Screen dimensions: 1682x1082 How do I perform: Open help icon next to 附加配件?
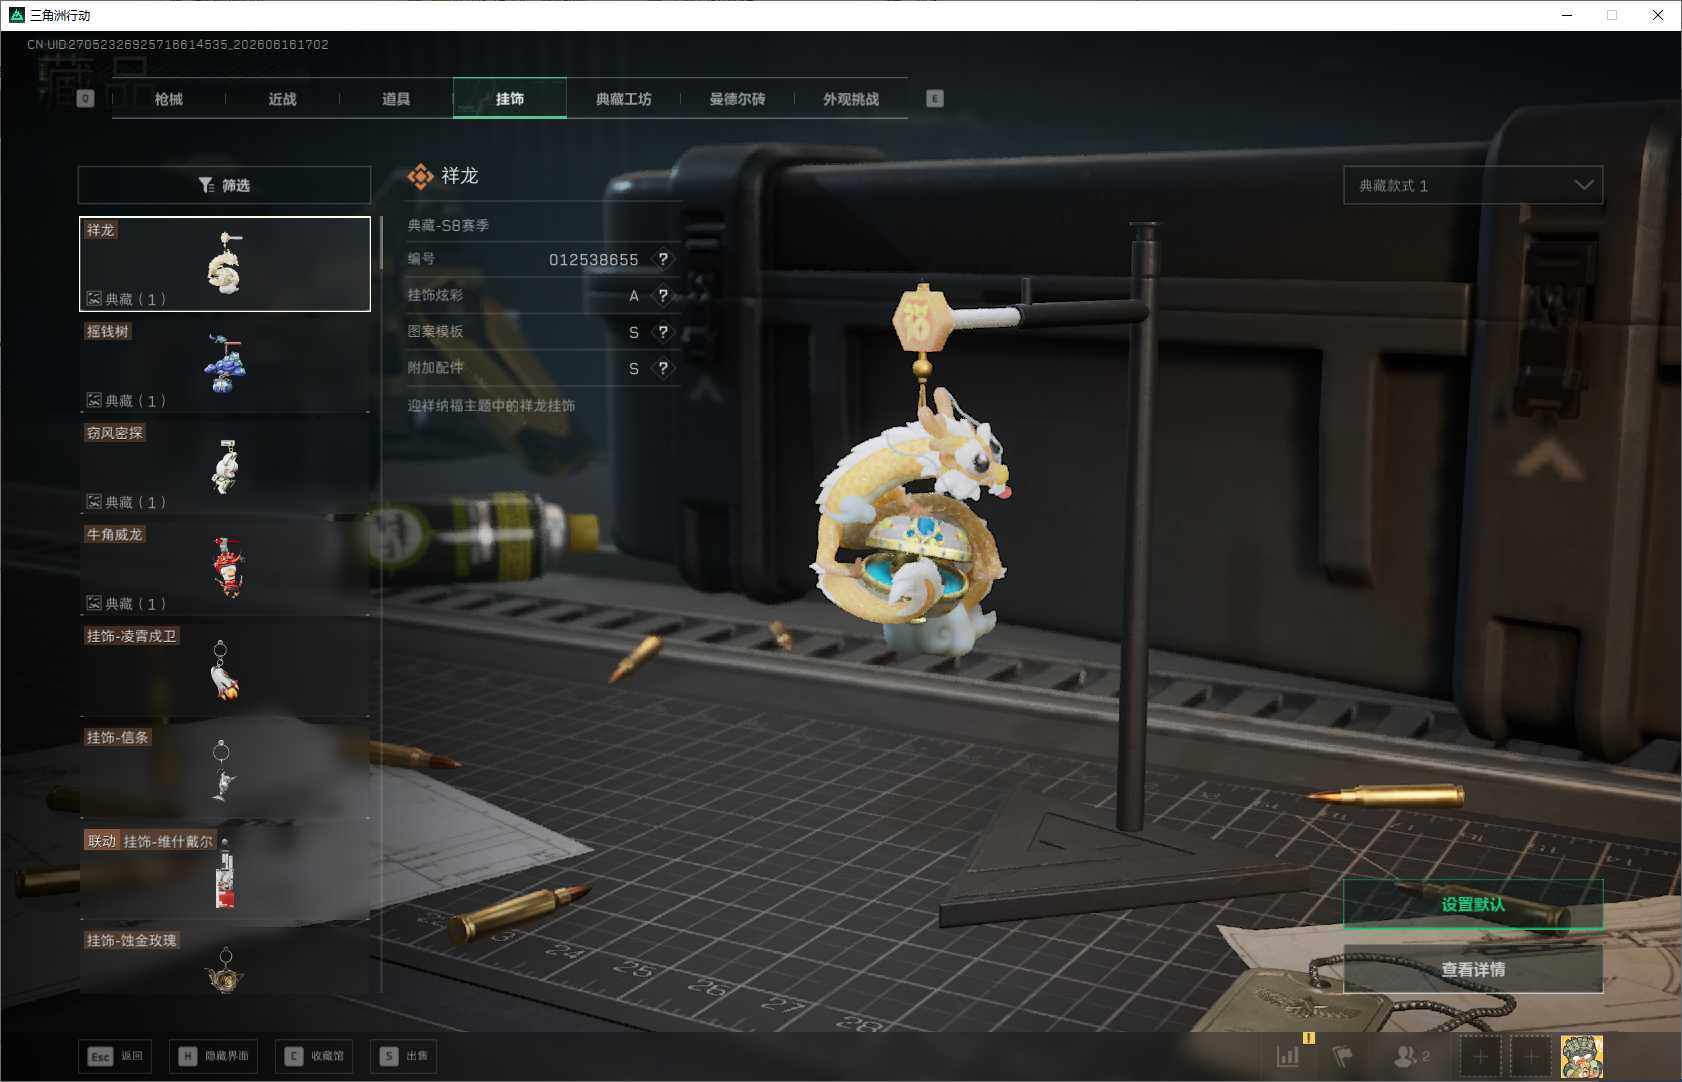click(663, 368)
